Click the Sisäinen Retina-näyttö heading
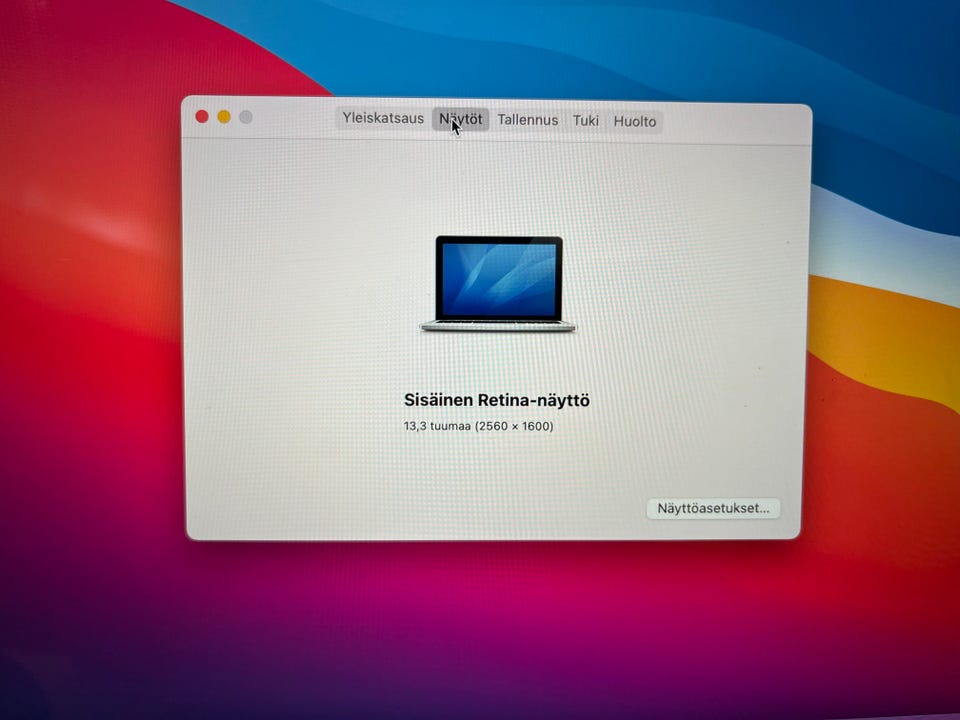The width and height of the screenshot is (960, 720). (x=497, y=400)
